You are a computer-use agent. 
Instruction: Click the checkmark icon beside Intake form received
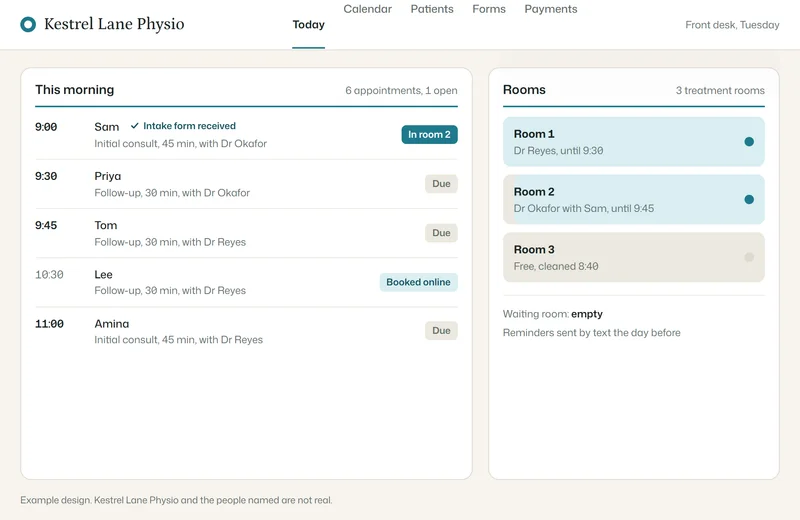(x=135, y=126)
